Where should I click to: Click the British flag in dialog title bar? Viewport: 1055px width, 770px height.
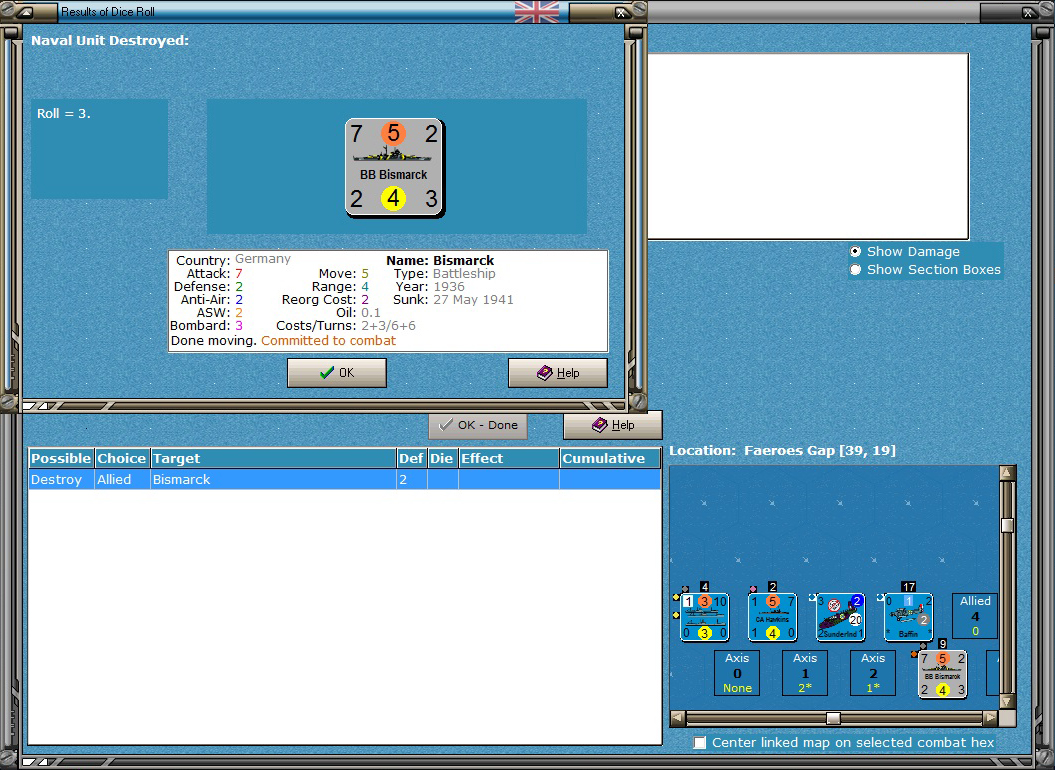[536, 11]
